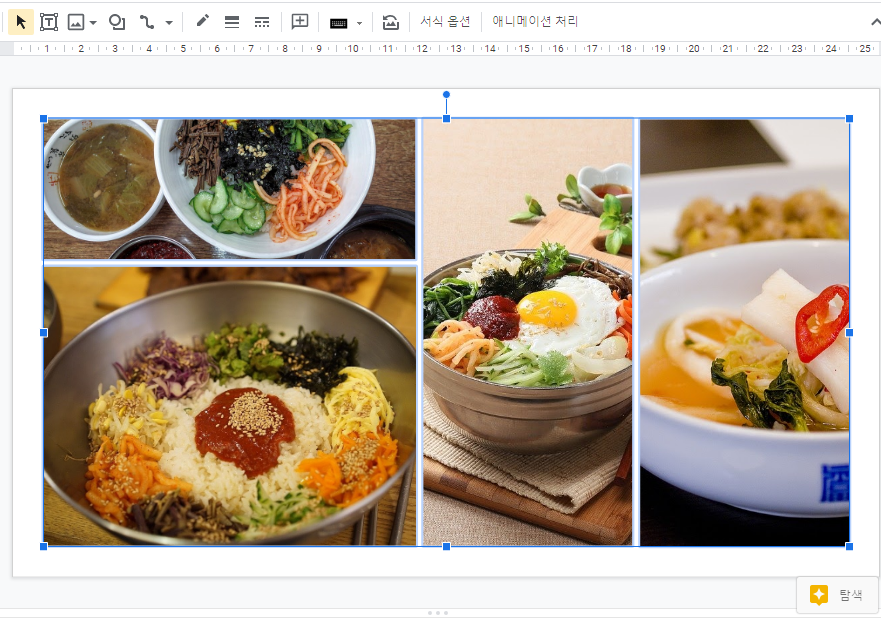Collapse the toolbar with the up chevron

tap(875, 22)
